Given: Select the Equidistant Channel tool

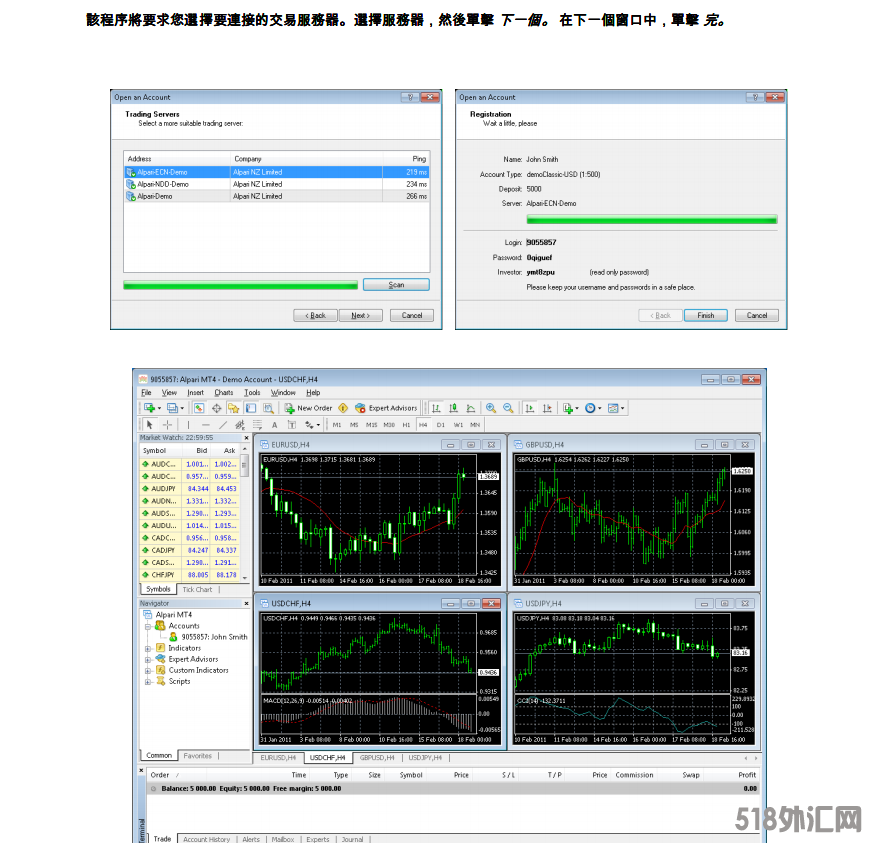Looking at the screenshot, I should pyautogui.click(x=240, y=425).
